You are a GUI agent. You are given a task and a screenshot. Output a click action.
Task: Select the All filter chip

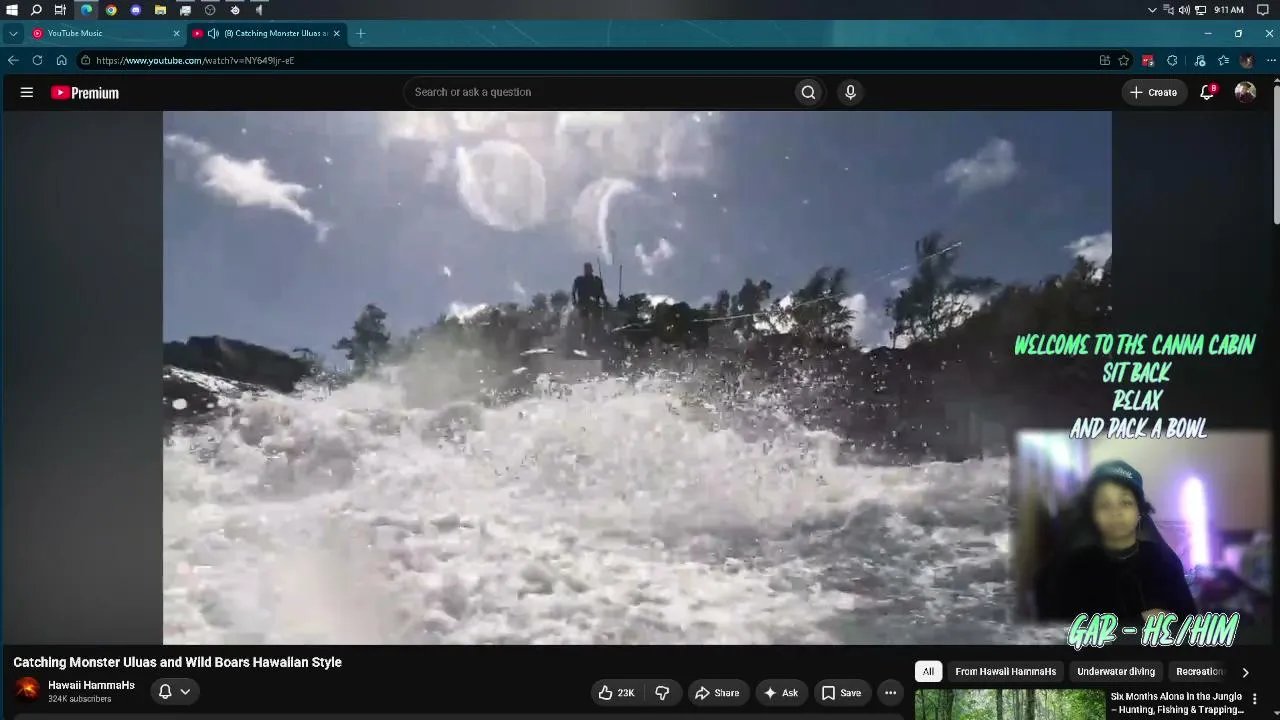pos(928,672)
